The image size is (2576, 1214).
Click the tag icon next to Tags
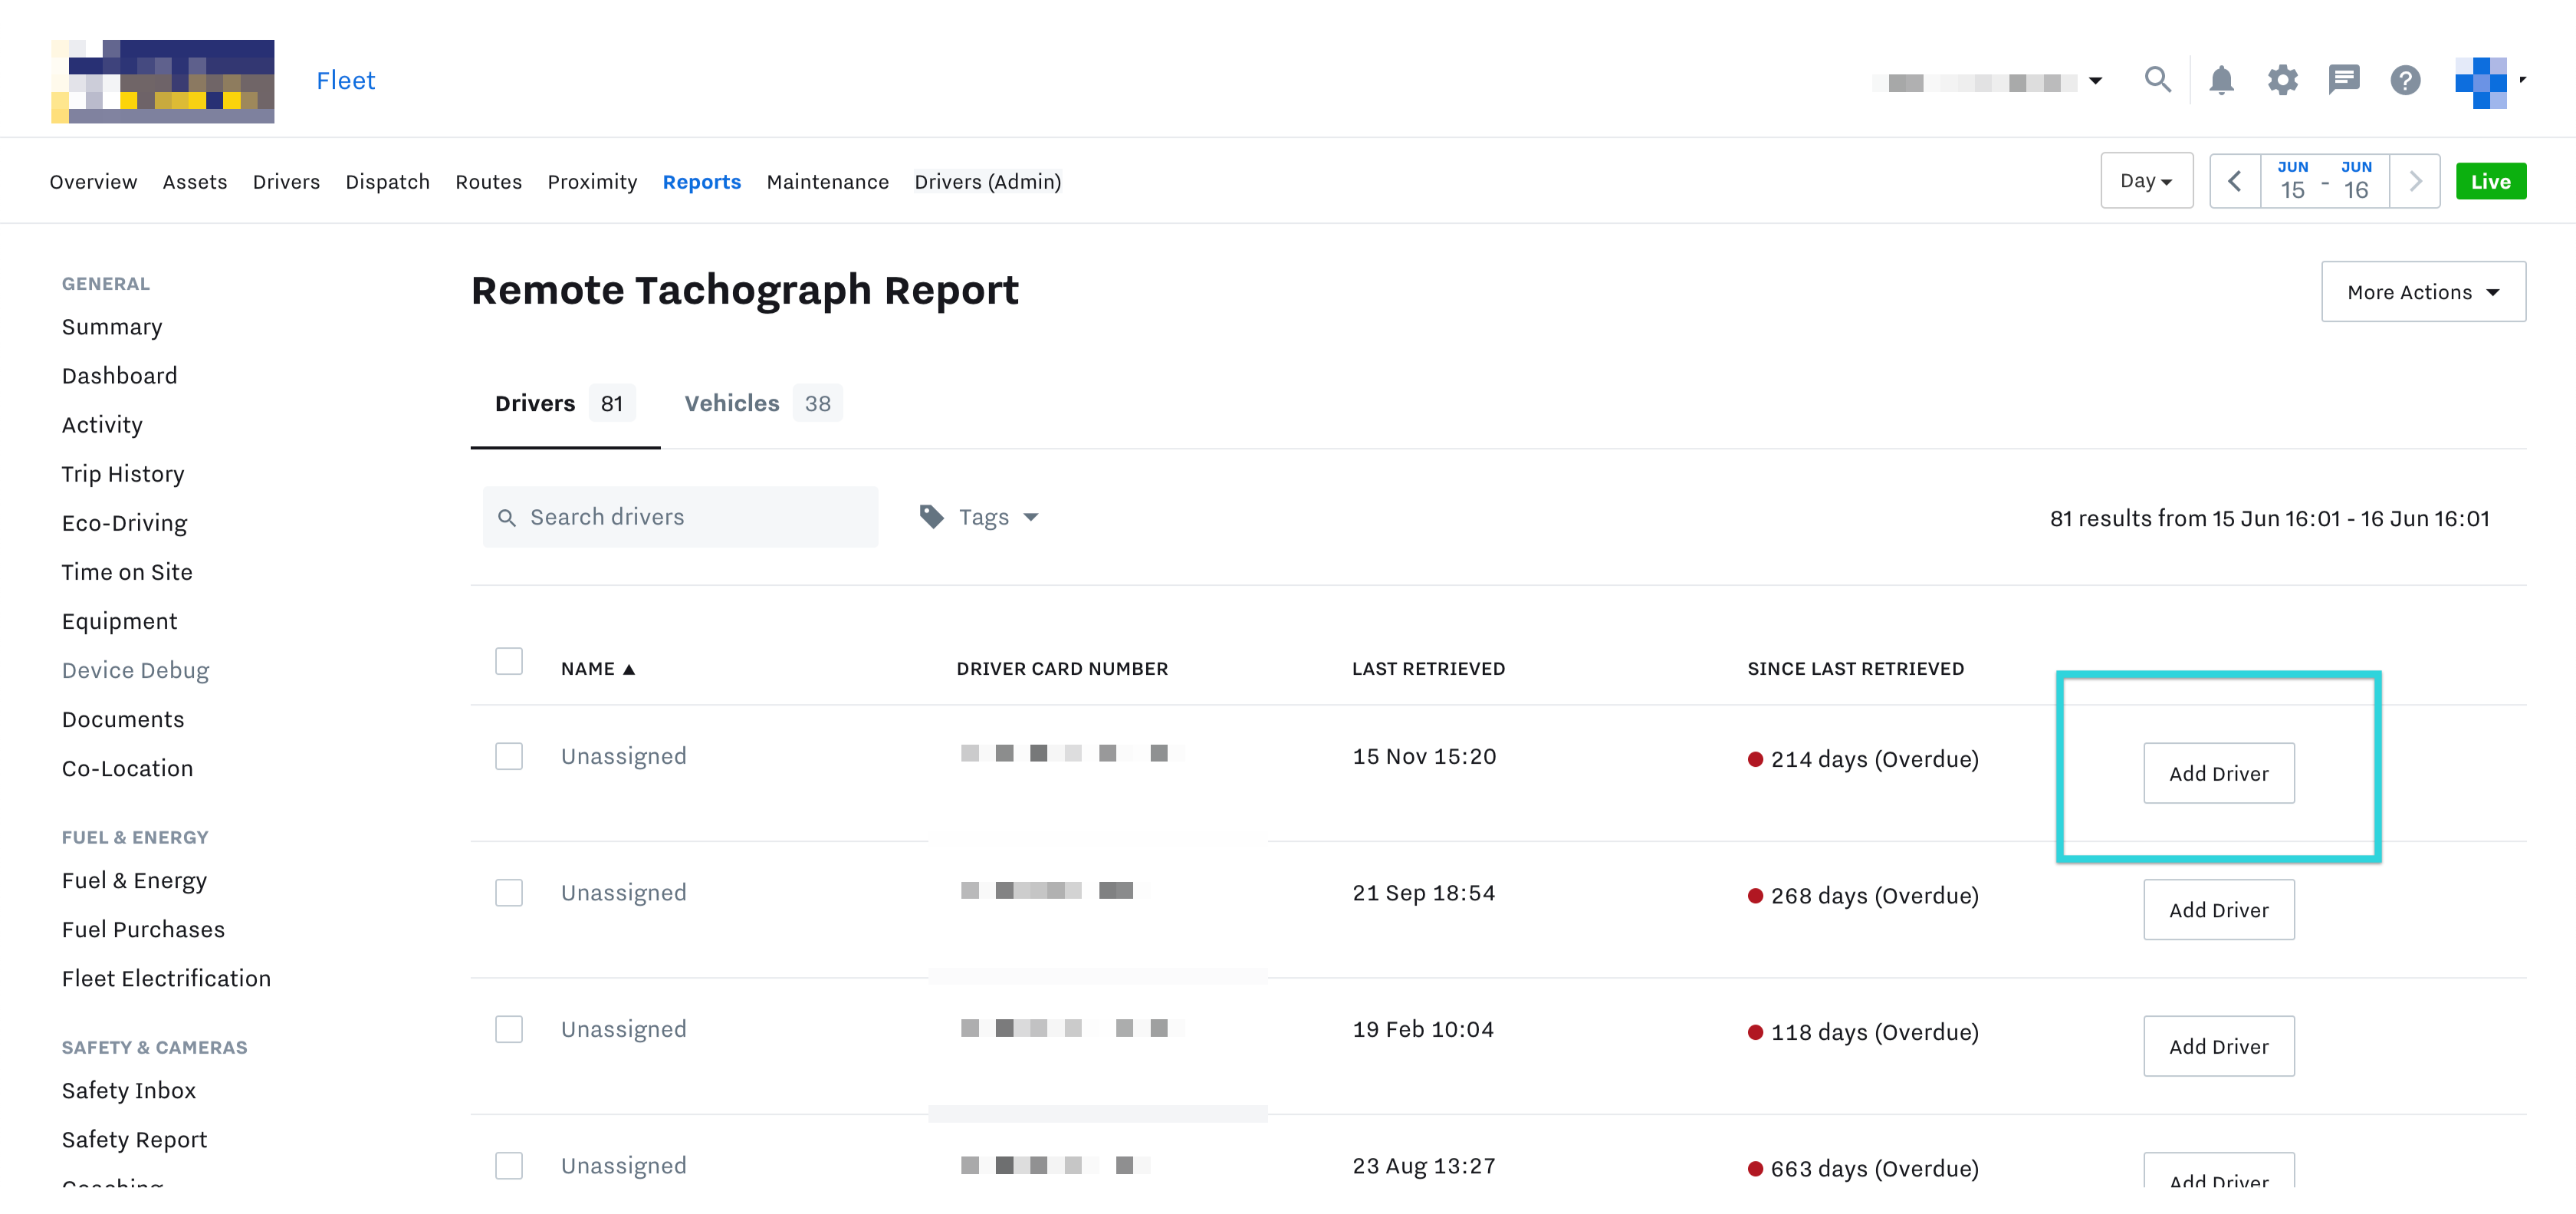click(x=930, y=517)
